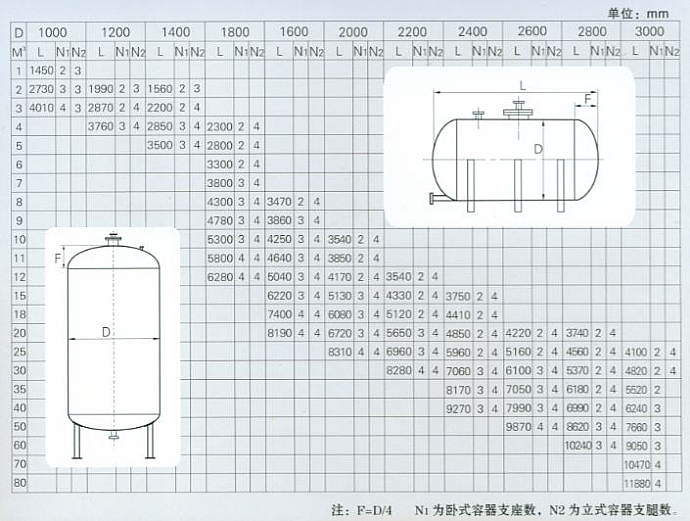Select the length value 1450
This screenshot has height=521, width=690.
click(41, 70)
